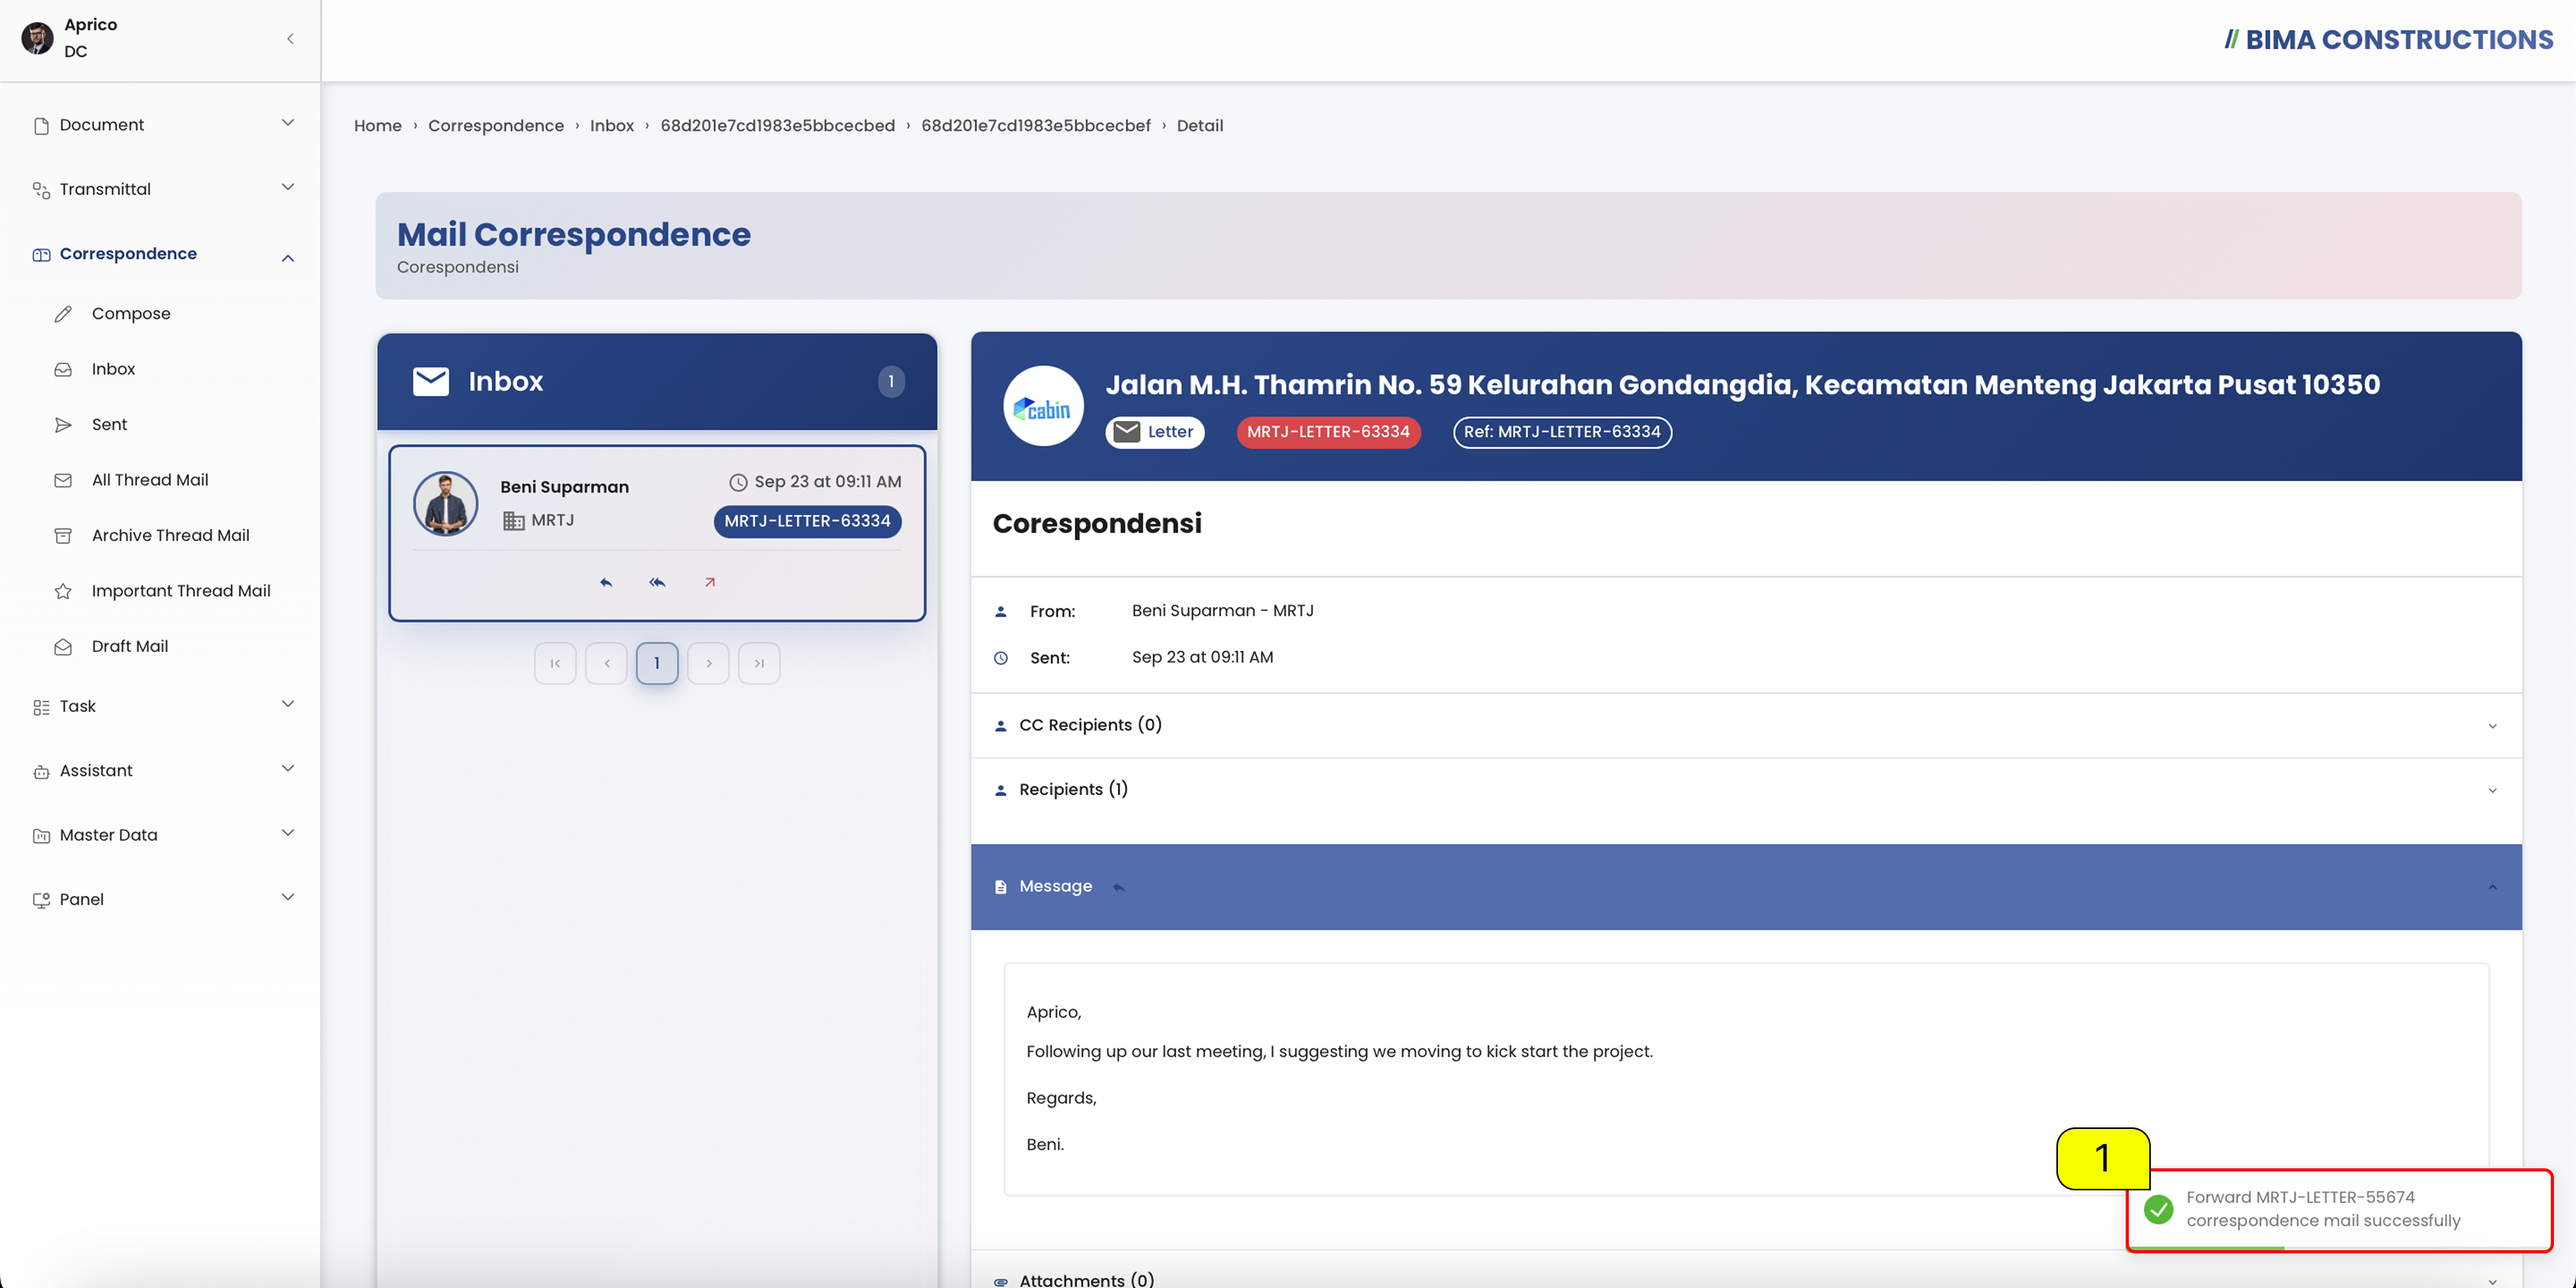Open Inbox in the sidebar
The height and width of the screenshot is (1288, 2576).
113,369
